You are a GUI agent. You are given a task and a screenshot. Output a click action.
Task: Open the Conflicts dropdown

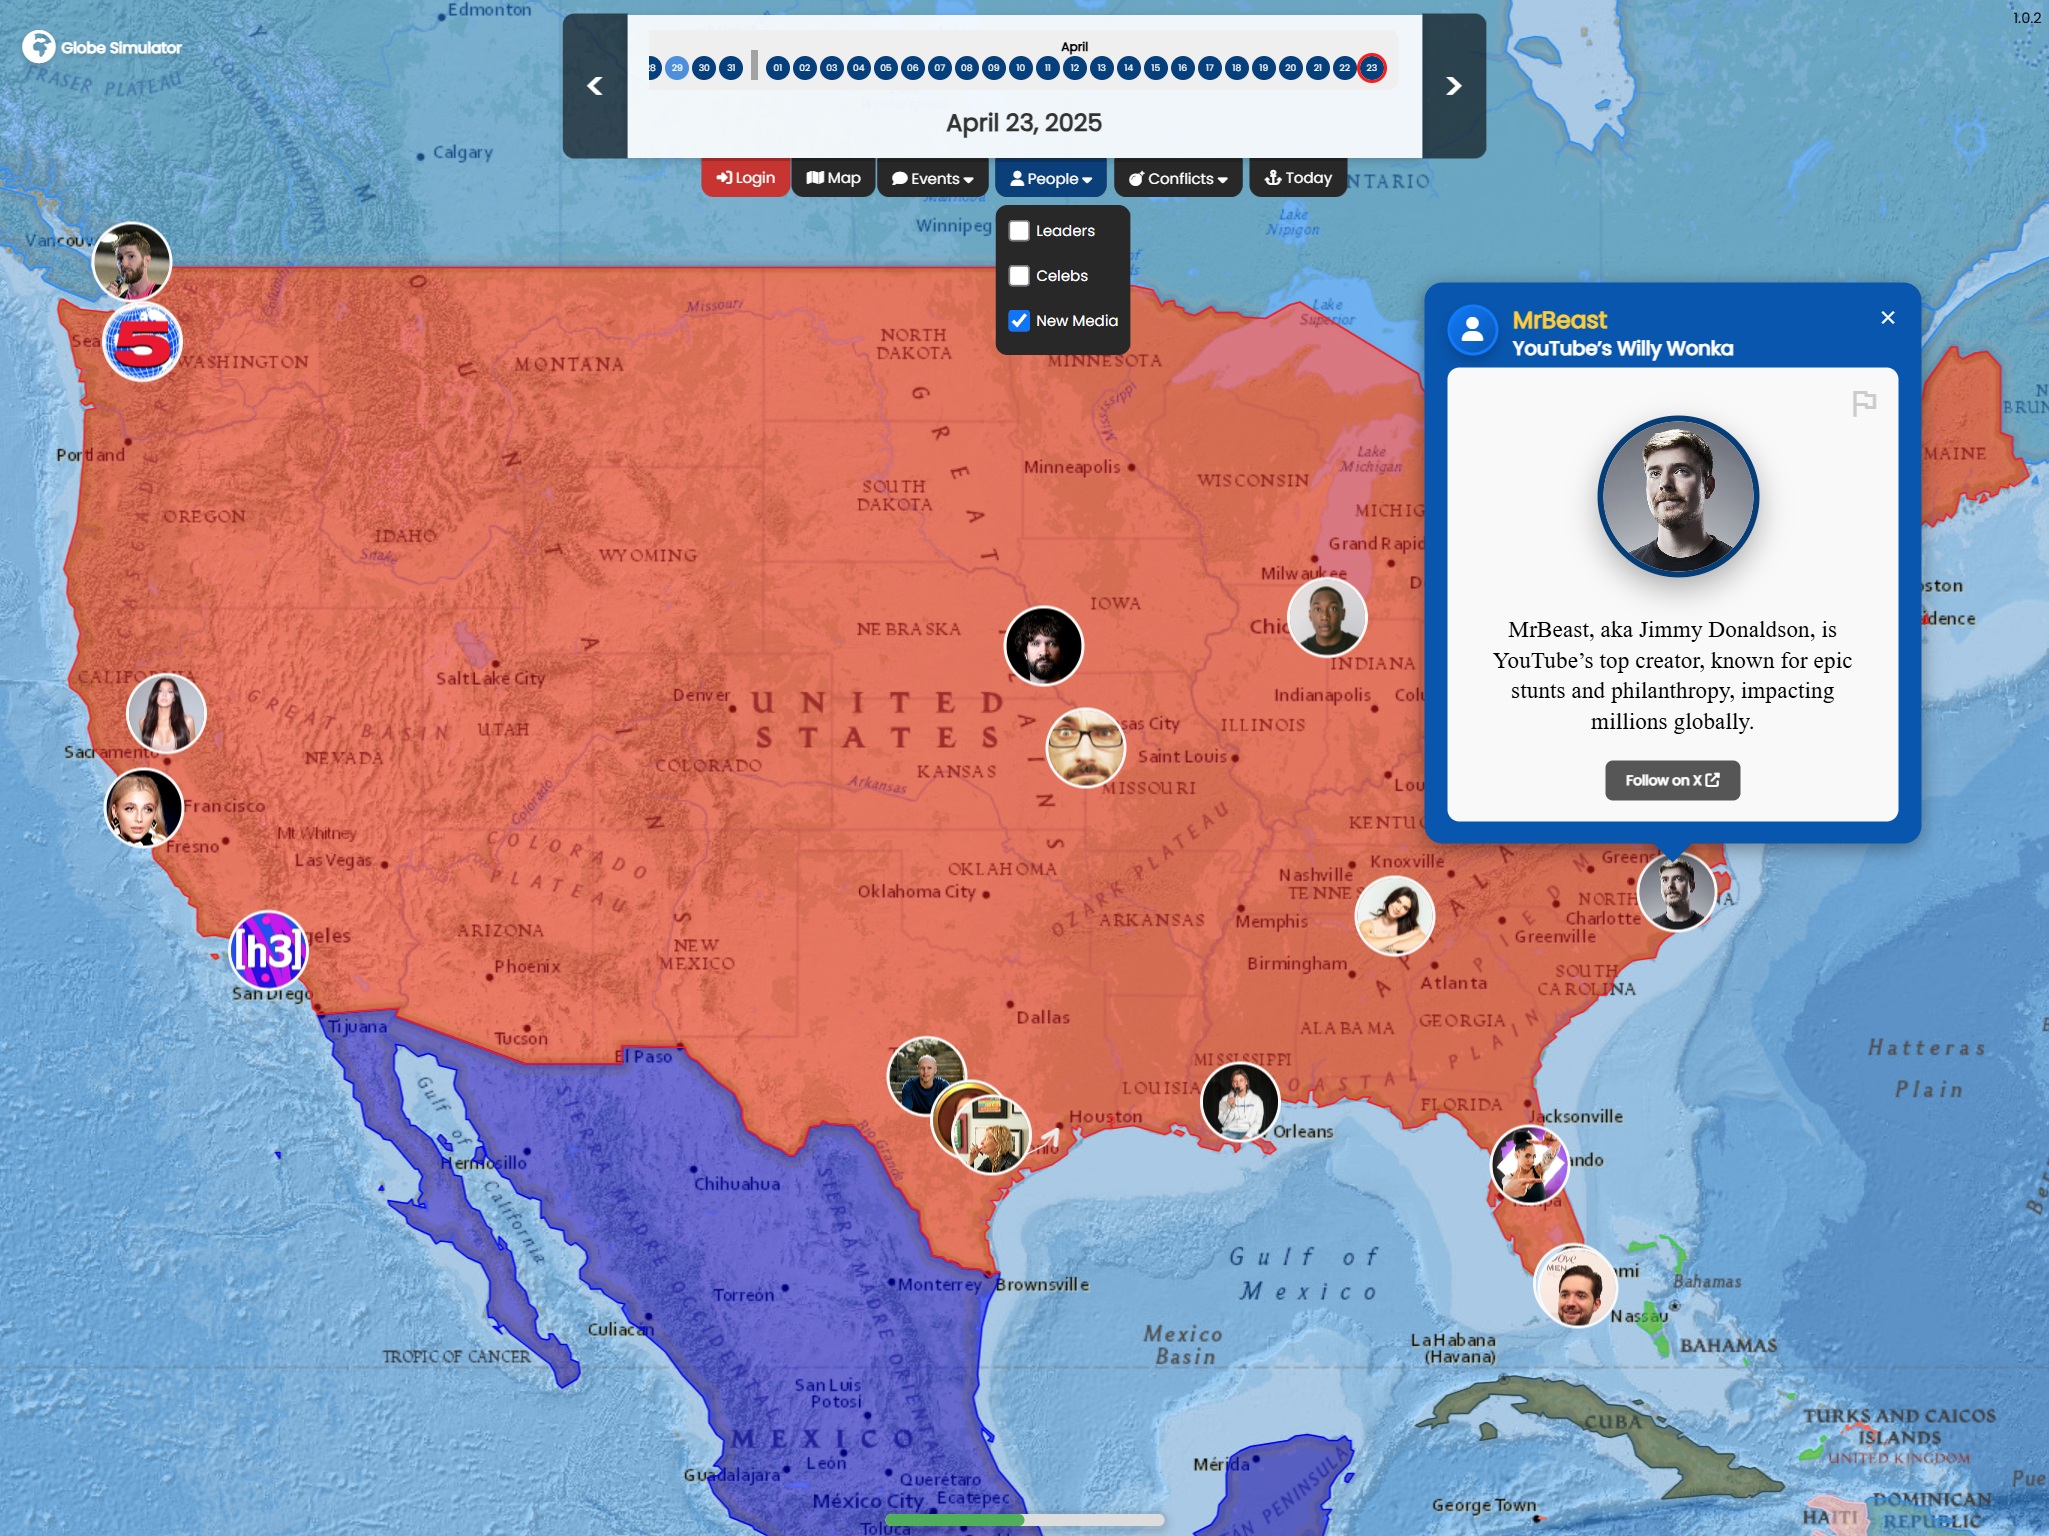point(1177,178)
